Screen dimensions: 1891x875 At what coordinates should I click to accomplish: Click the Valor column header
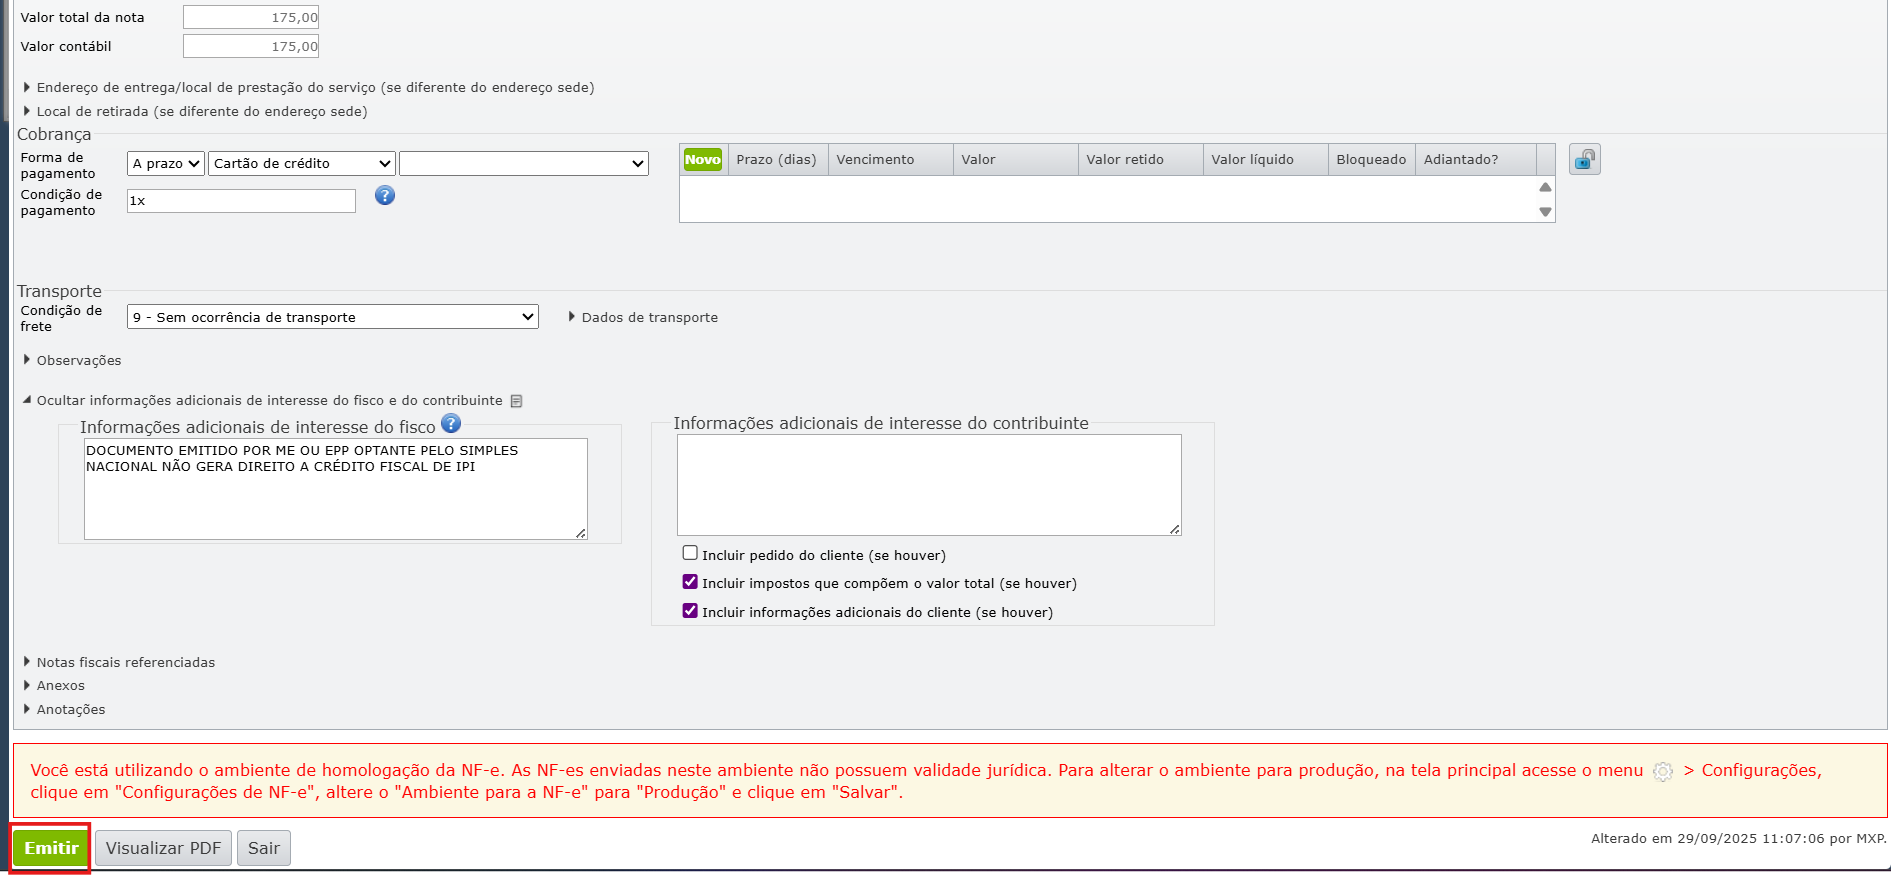coord(1016,160)
